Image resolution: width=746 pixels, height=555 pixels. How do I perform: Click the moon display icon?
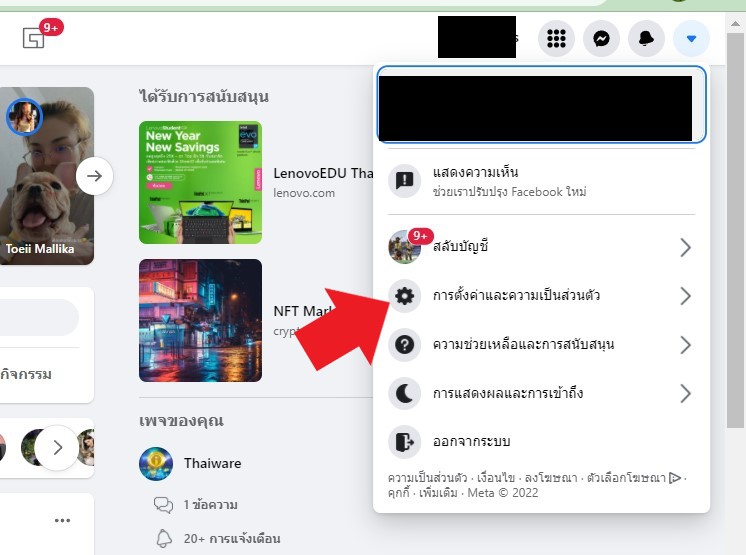click(404, 394)
